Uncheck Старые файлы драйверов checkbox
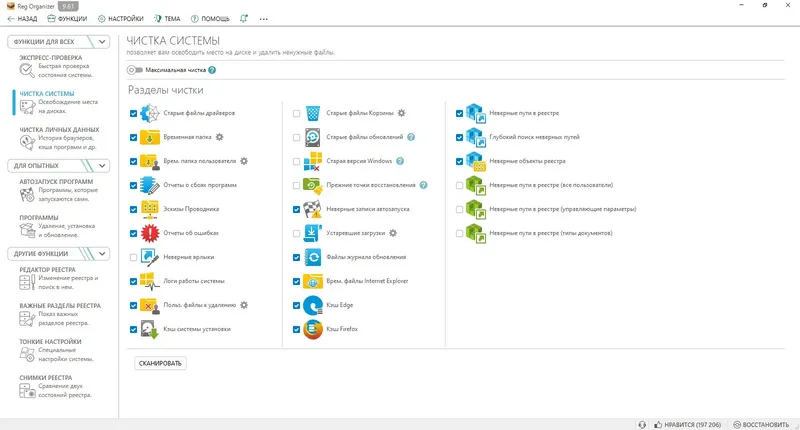Viewport: 800px width, 430px height. tap(133, 113)
